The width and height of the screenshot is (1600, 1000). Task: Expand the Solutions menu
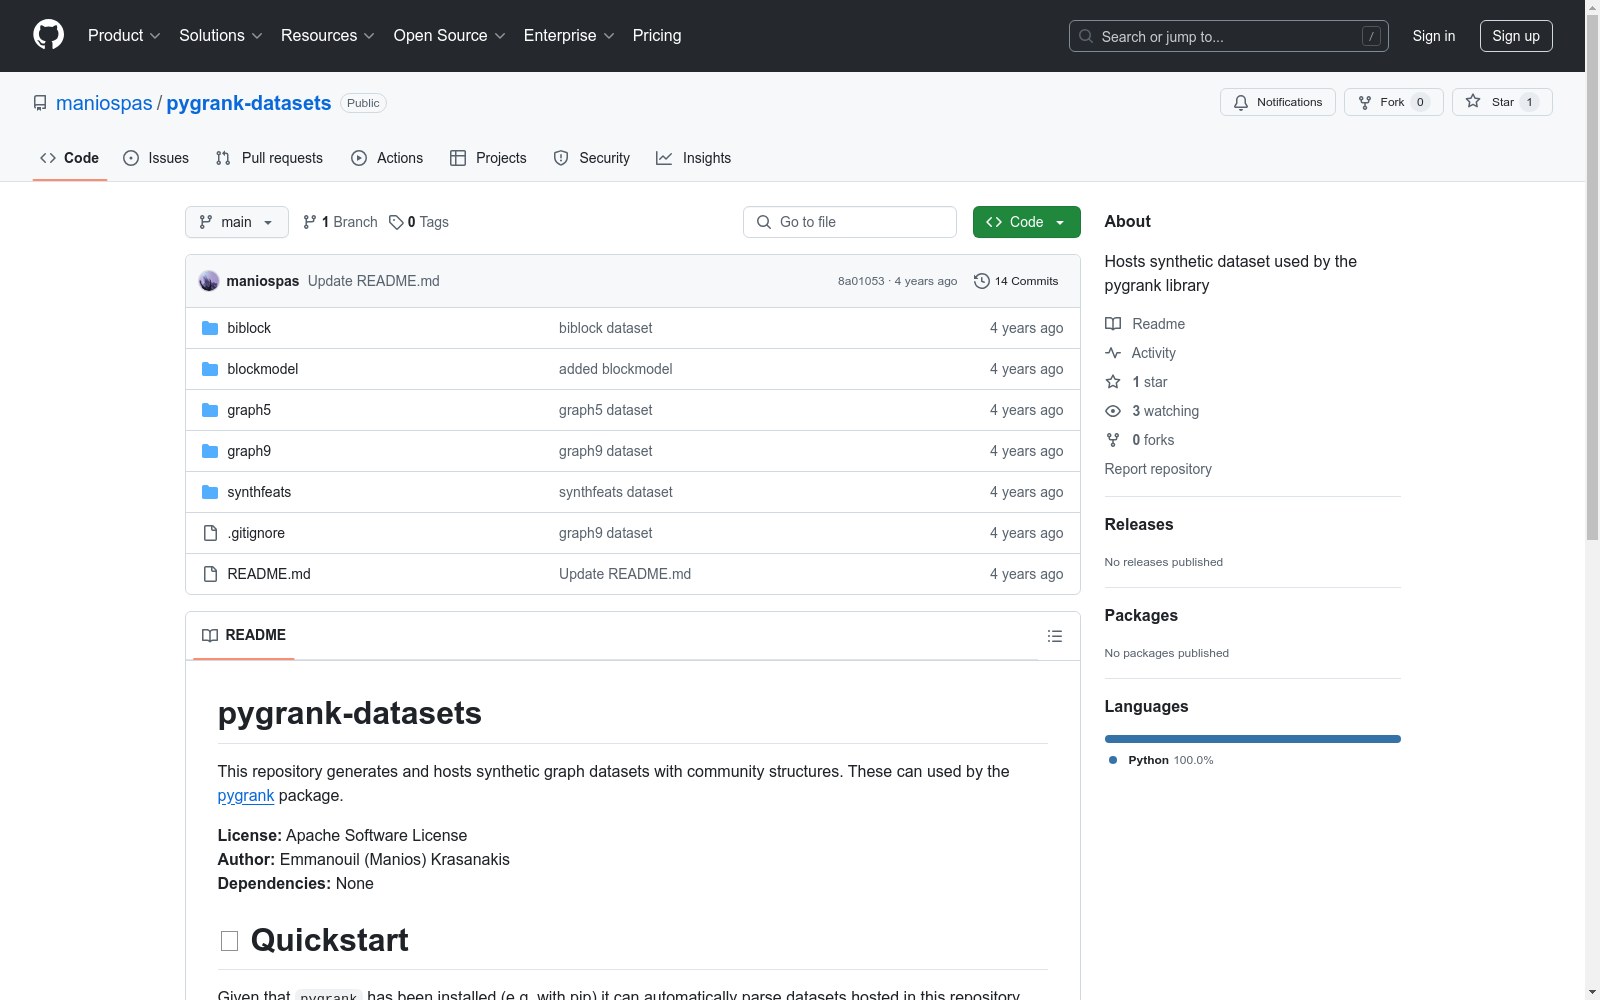click(221, 36)
